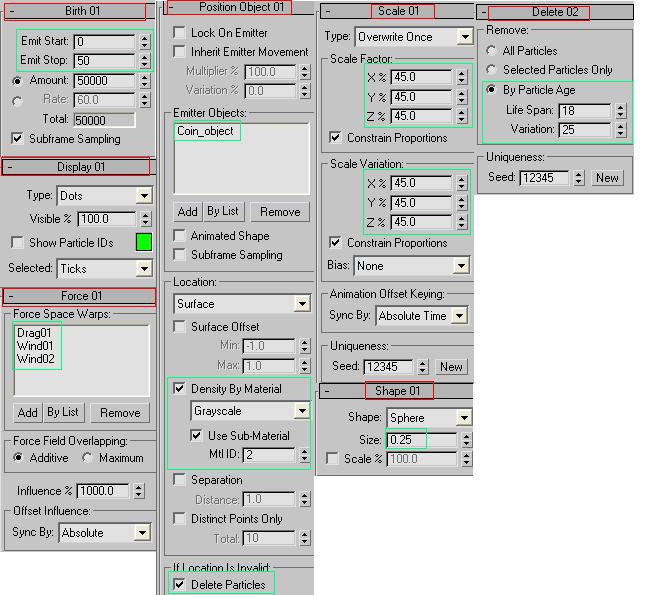The width and height of the screenshot is (650, 595).
Task: Select the All Particles radio button
Action: point(491,50)
